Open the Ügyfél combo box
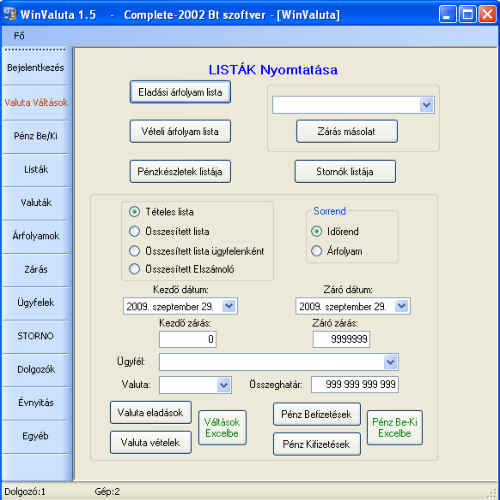This screenshot has width=500, height=500. coord(390,362)
